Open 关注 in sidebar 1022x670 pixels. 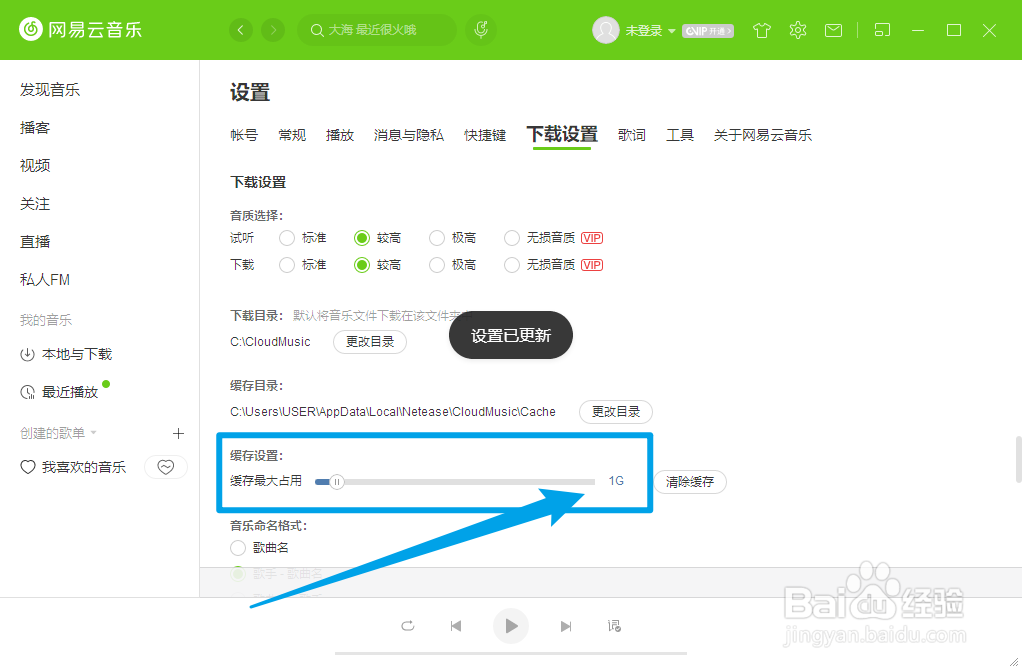coord(35,204)
